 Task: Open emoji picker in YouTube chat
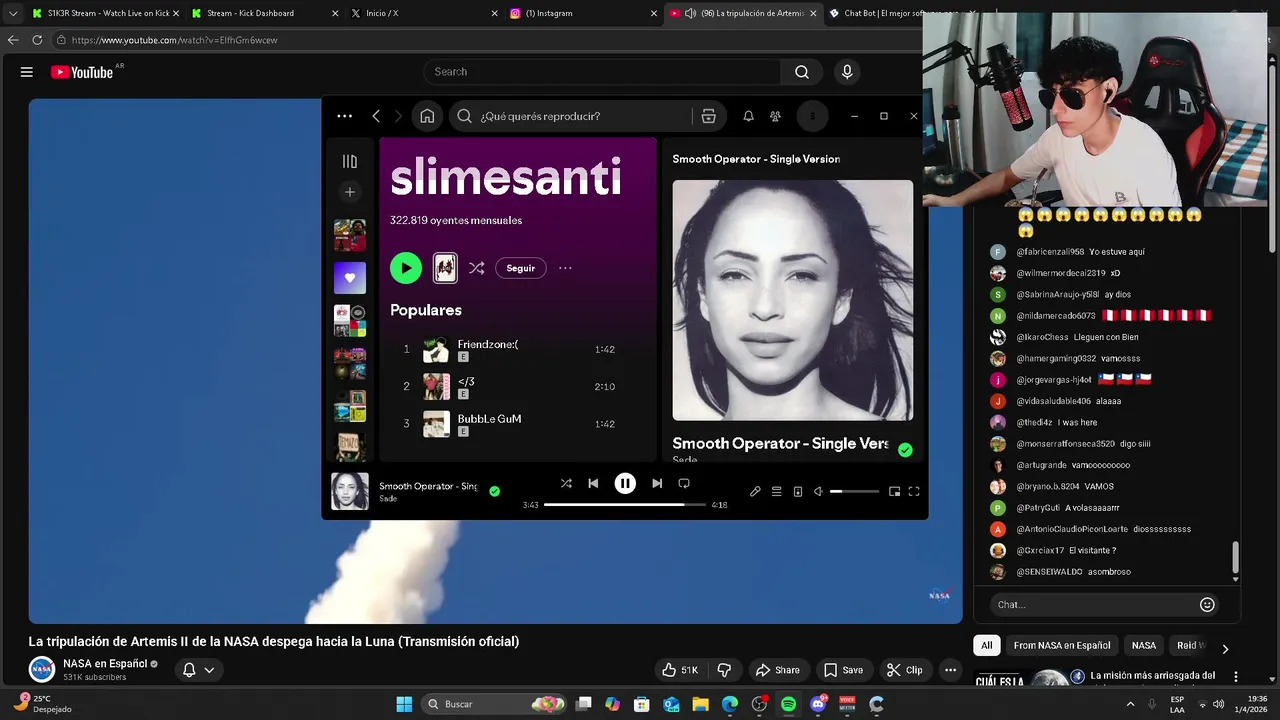click(1207, 604)
